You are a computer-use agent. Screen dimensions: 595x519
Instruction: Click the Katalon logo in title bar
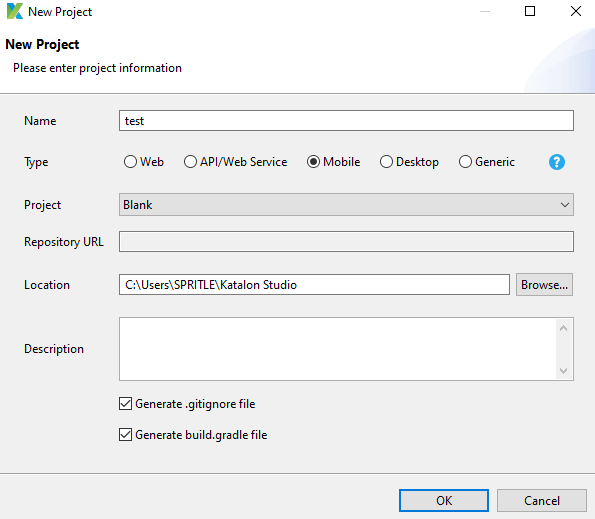click(x=15, y=11)
